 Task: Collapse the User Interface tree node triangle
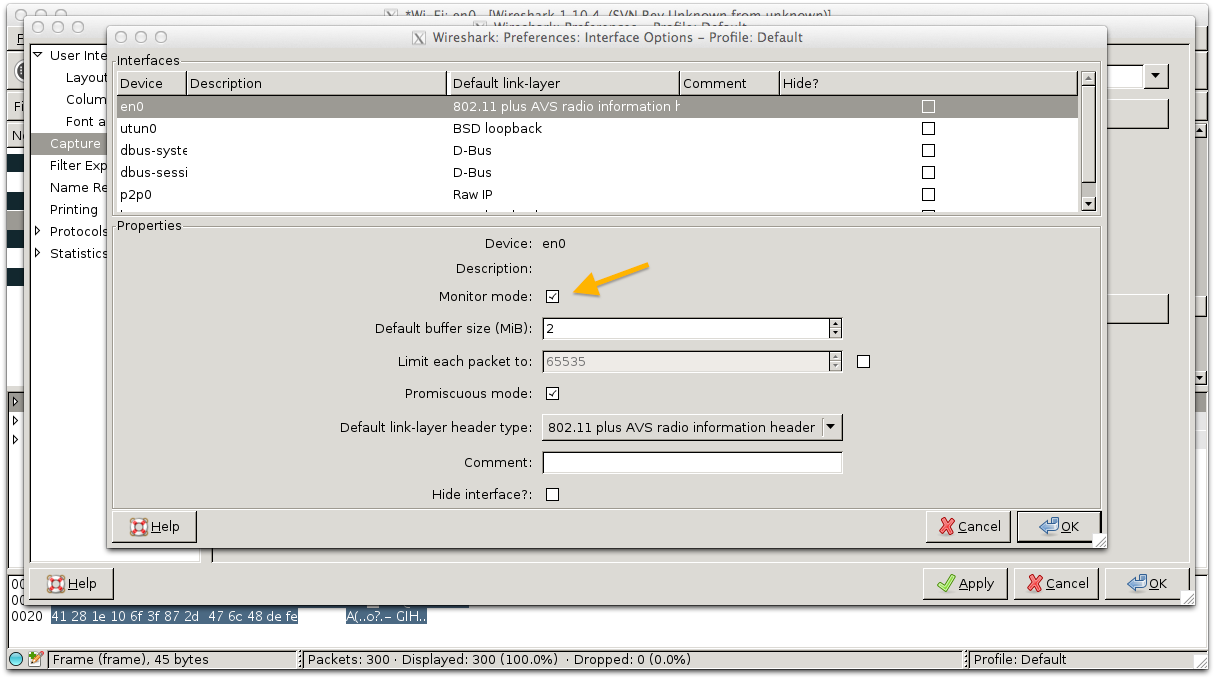[38, 55]
